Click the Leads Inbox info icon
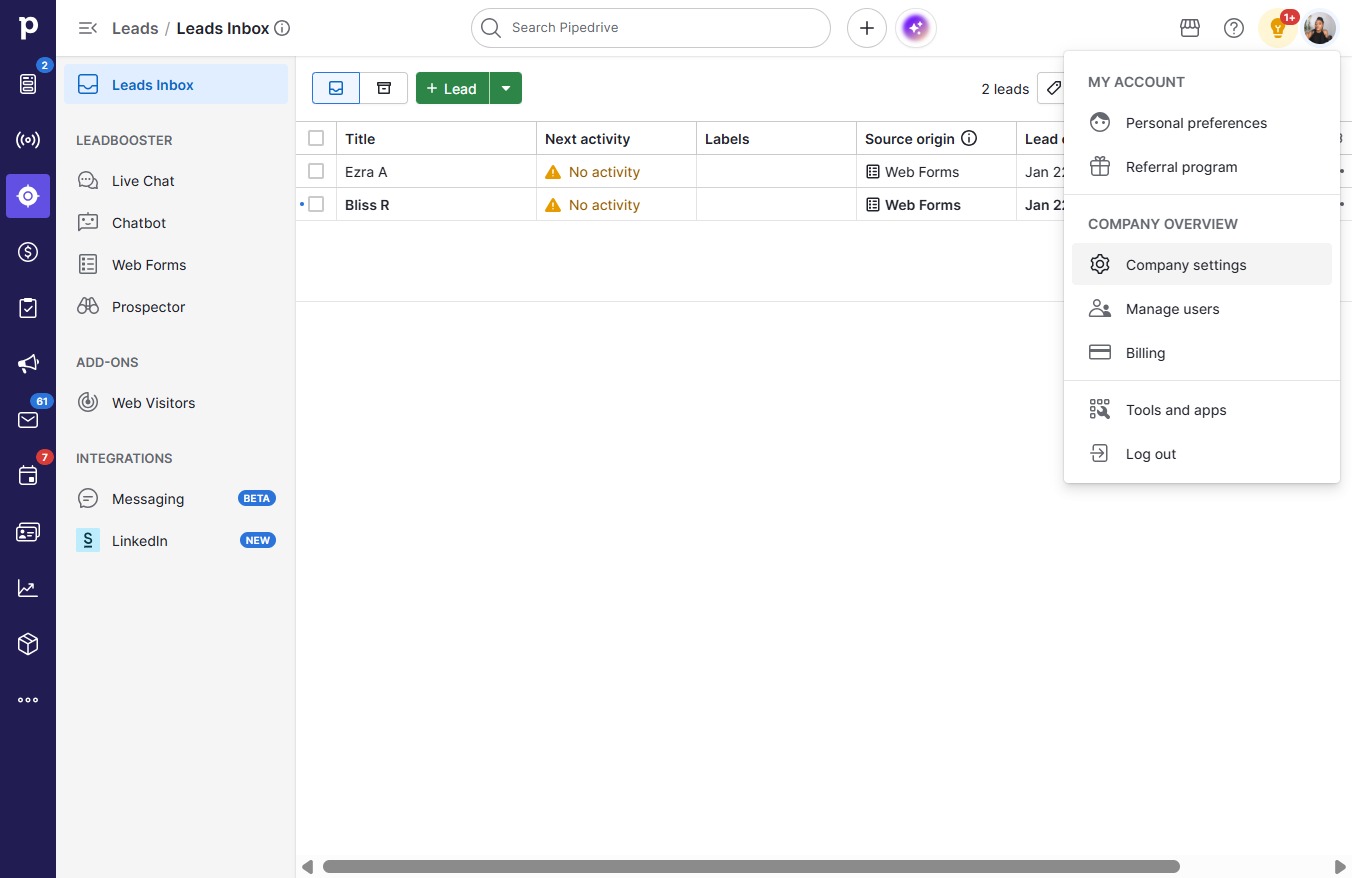The width and height of the screenshot is (1352, 878). pyautogui.click(x=282, y=28)
